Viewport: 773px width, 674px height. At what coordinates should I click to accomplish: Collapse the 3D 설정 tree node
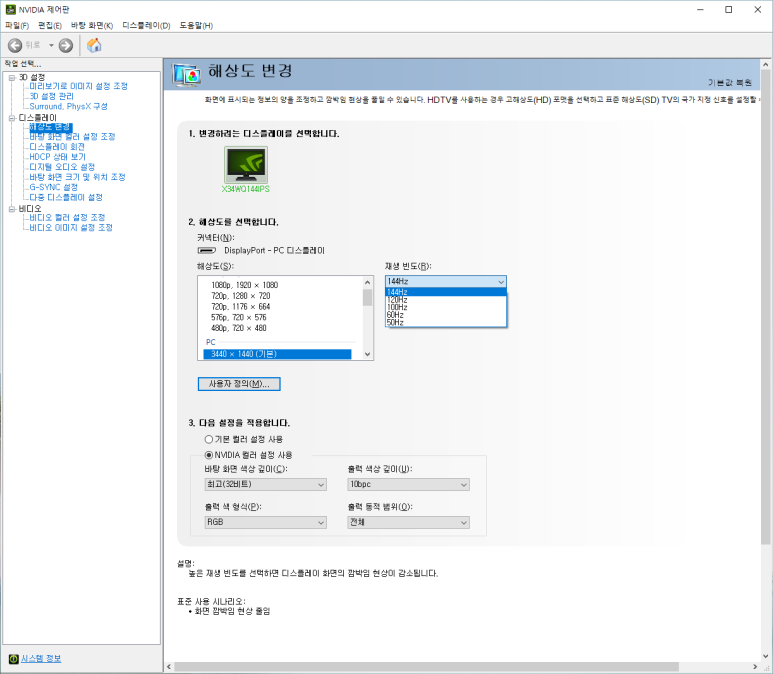pyautogui.click(x=12, y=77)
